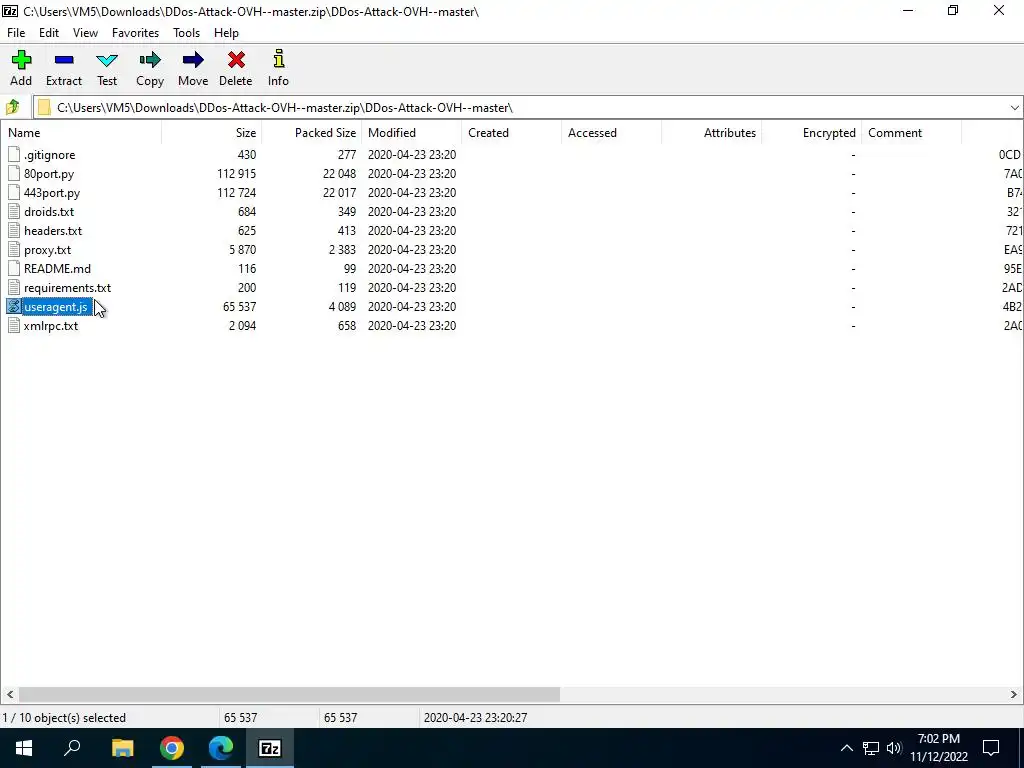This screenshot has height=768, width=1024.
Task: Sort by the Comment column header
Action: pos(911,133)
